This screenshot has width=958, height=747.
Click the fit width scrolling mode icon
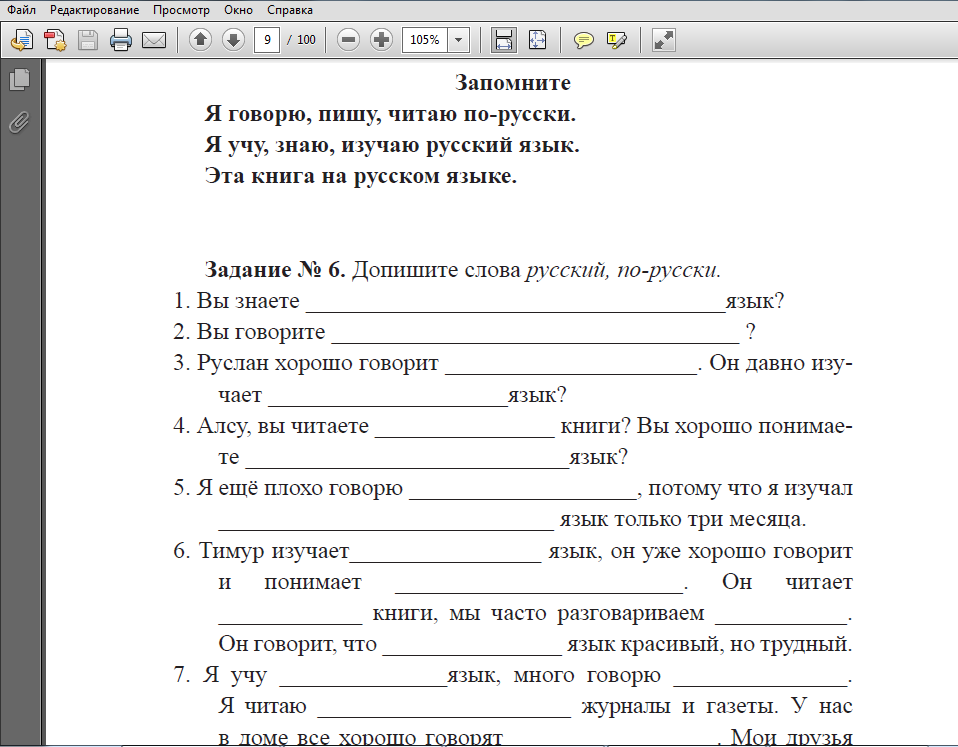pyautogui.click(x=503, y=40)
